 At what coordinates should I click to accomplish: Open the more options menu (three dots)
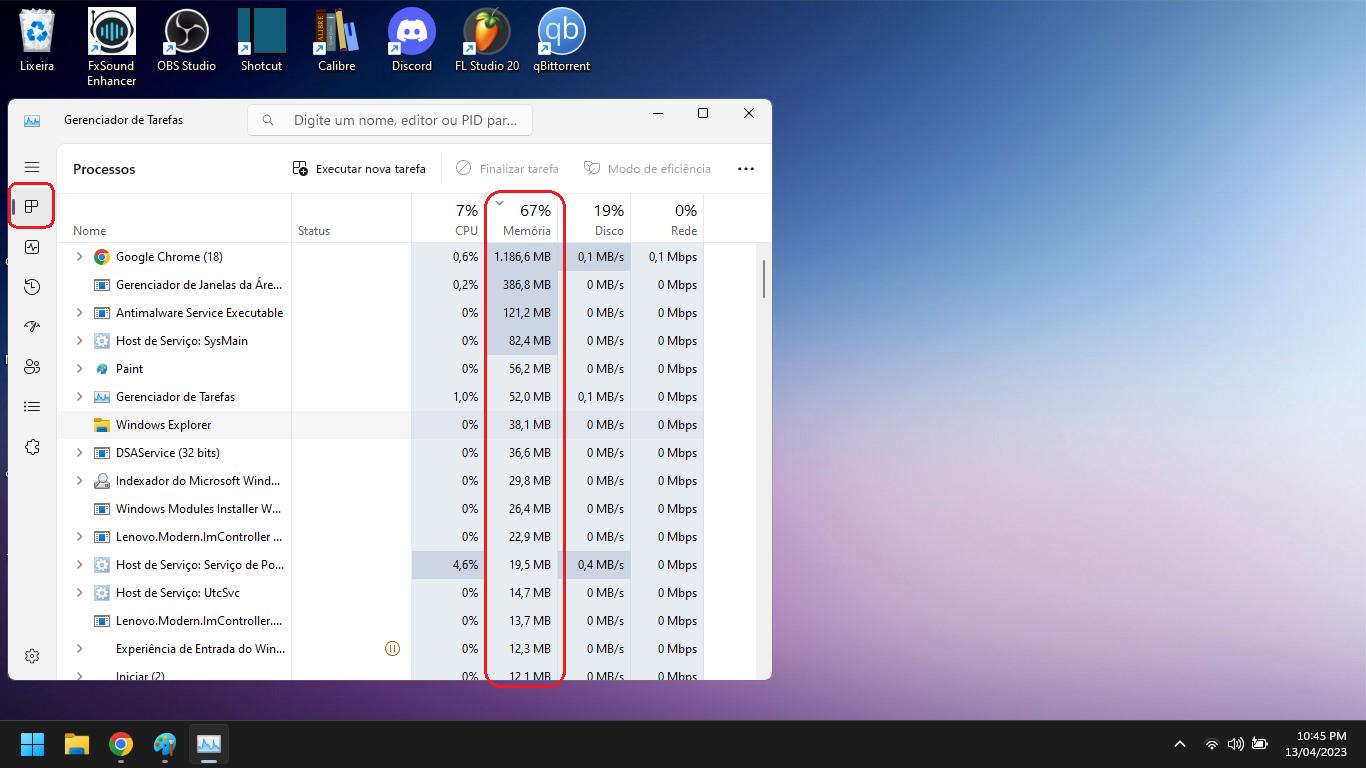[x=745, y=168]
